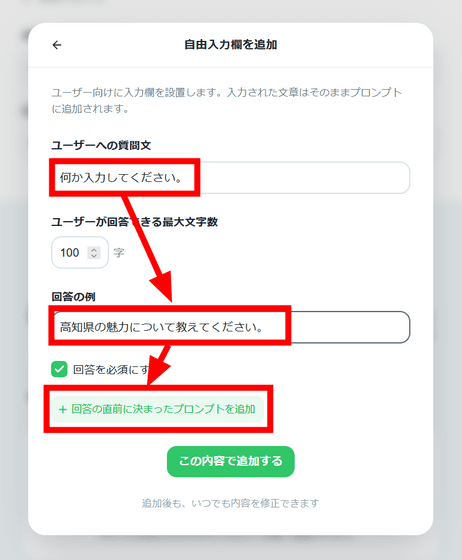Add 回答の直前に決まったプロンプトを追加 option
Viewport: 462px width, 560px height.
157,409
